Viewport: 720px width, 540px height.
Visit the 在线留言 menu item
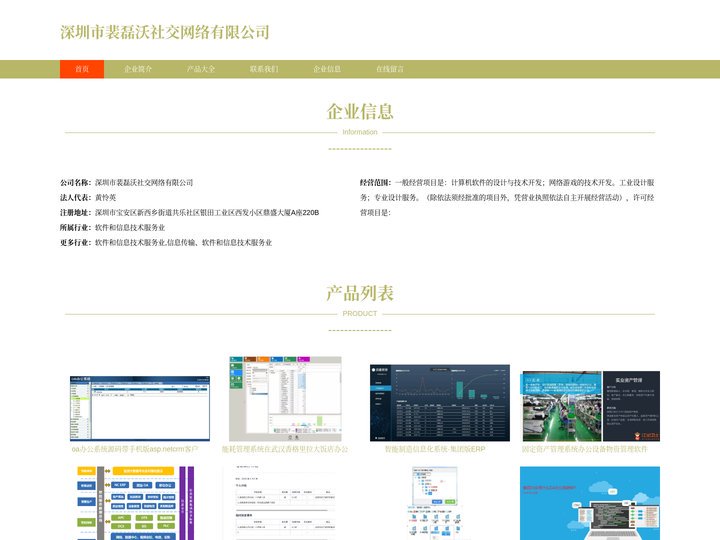(x=390, y=69)
